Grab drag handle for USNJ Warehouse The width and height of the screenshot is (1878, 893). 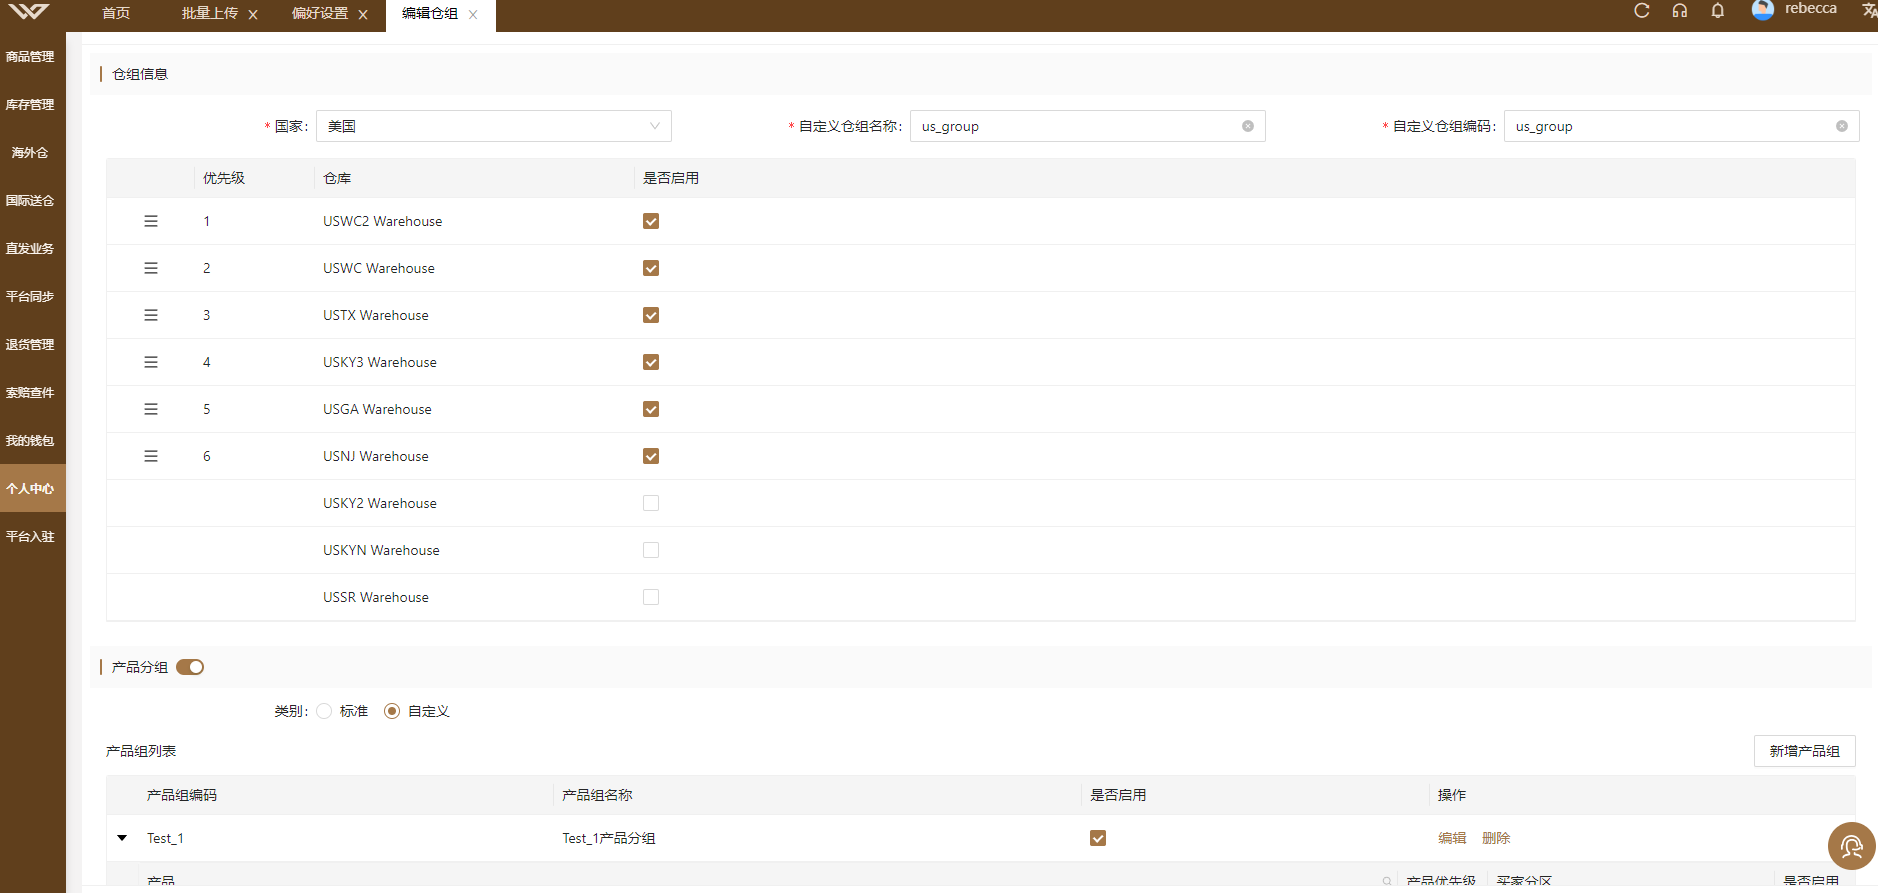(151, 456)
